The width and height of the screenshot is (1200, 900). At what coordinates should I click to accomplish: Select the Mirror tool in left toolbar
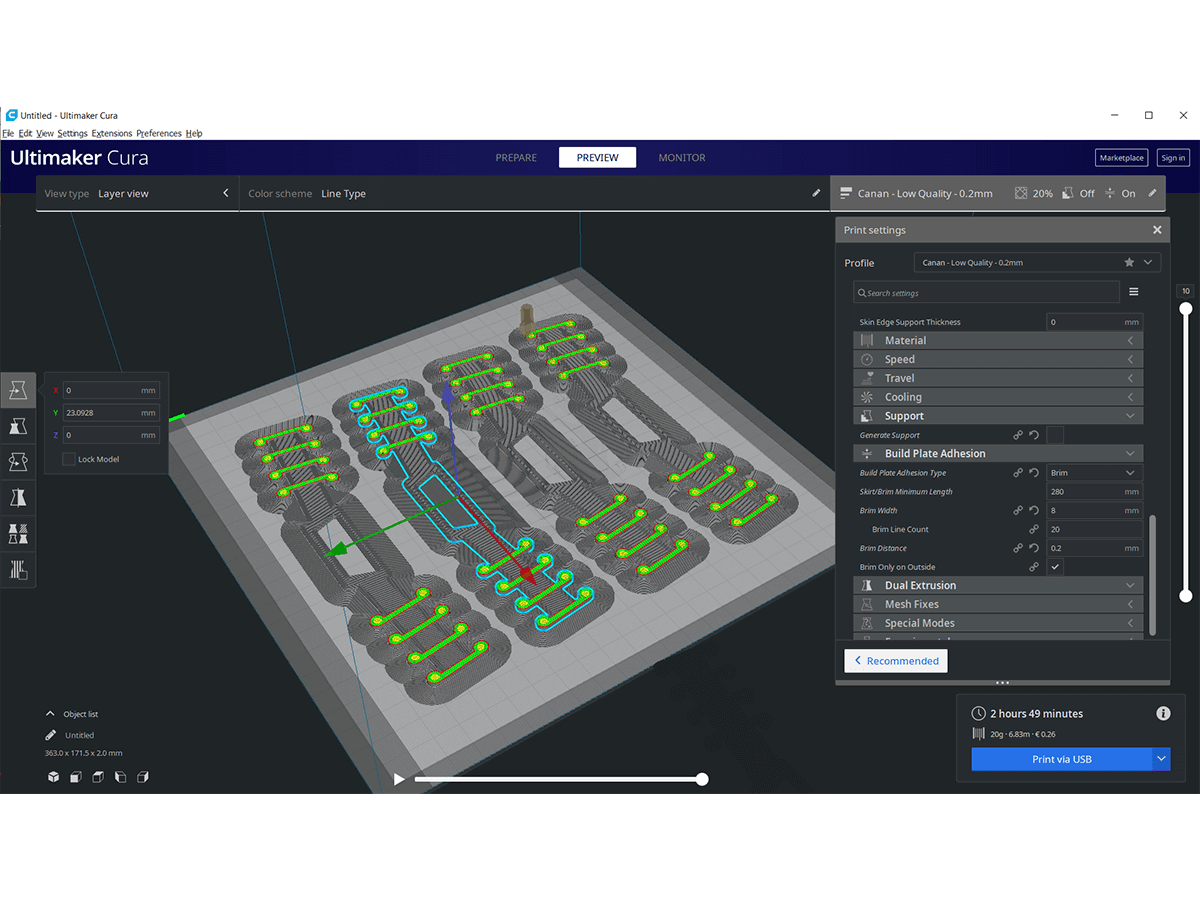coord(18,497)
